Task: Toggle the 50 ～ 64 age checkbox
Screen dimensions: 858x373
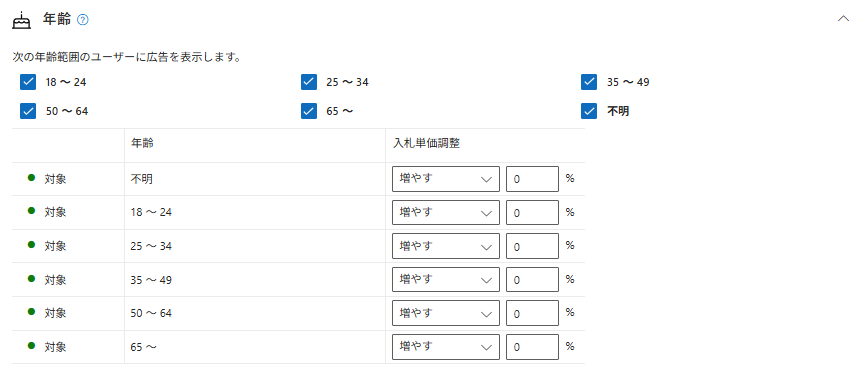Action: point(28,111)
